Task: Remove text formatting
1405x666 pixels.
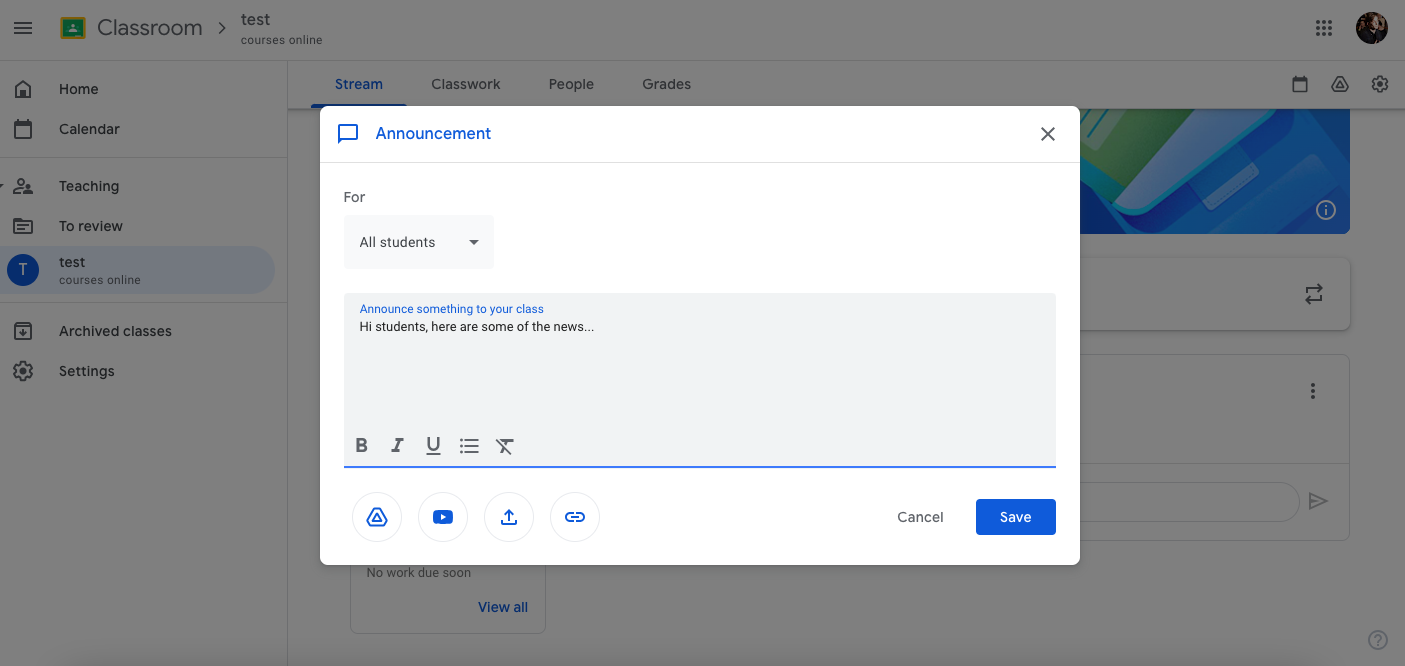Action: [505, 446]
